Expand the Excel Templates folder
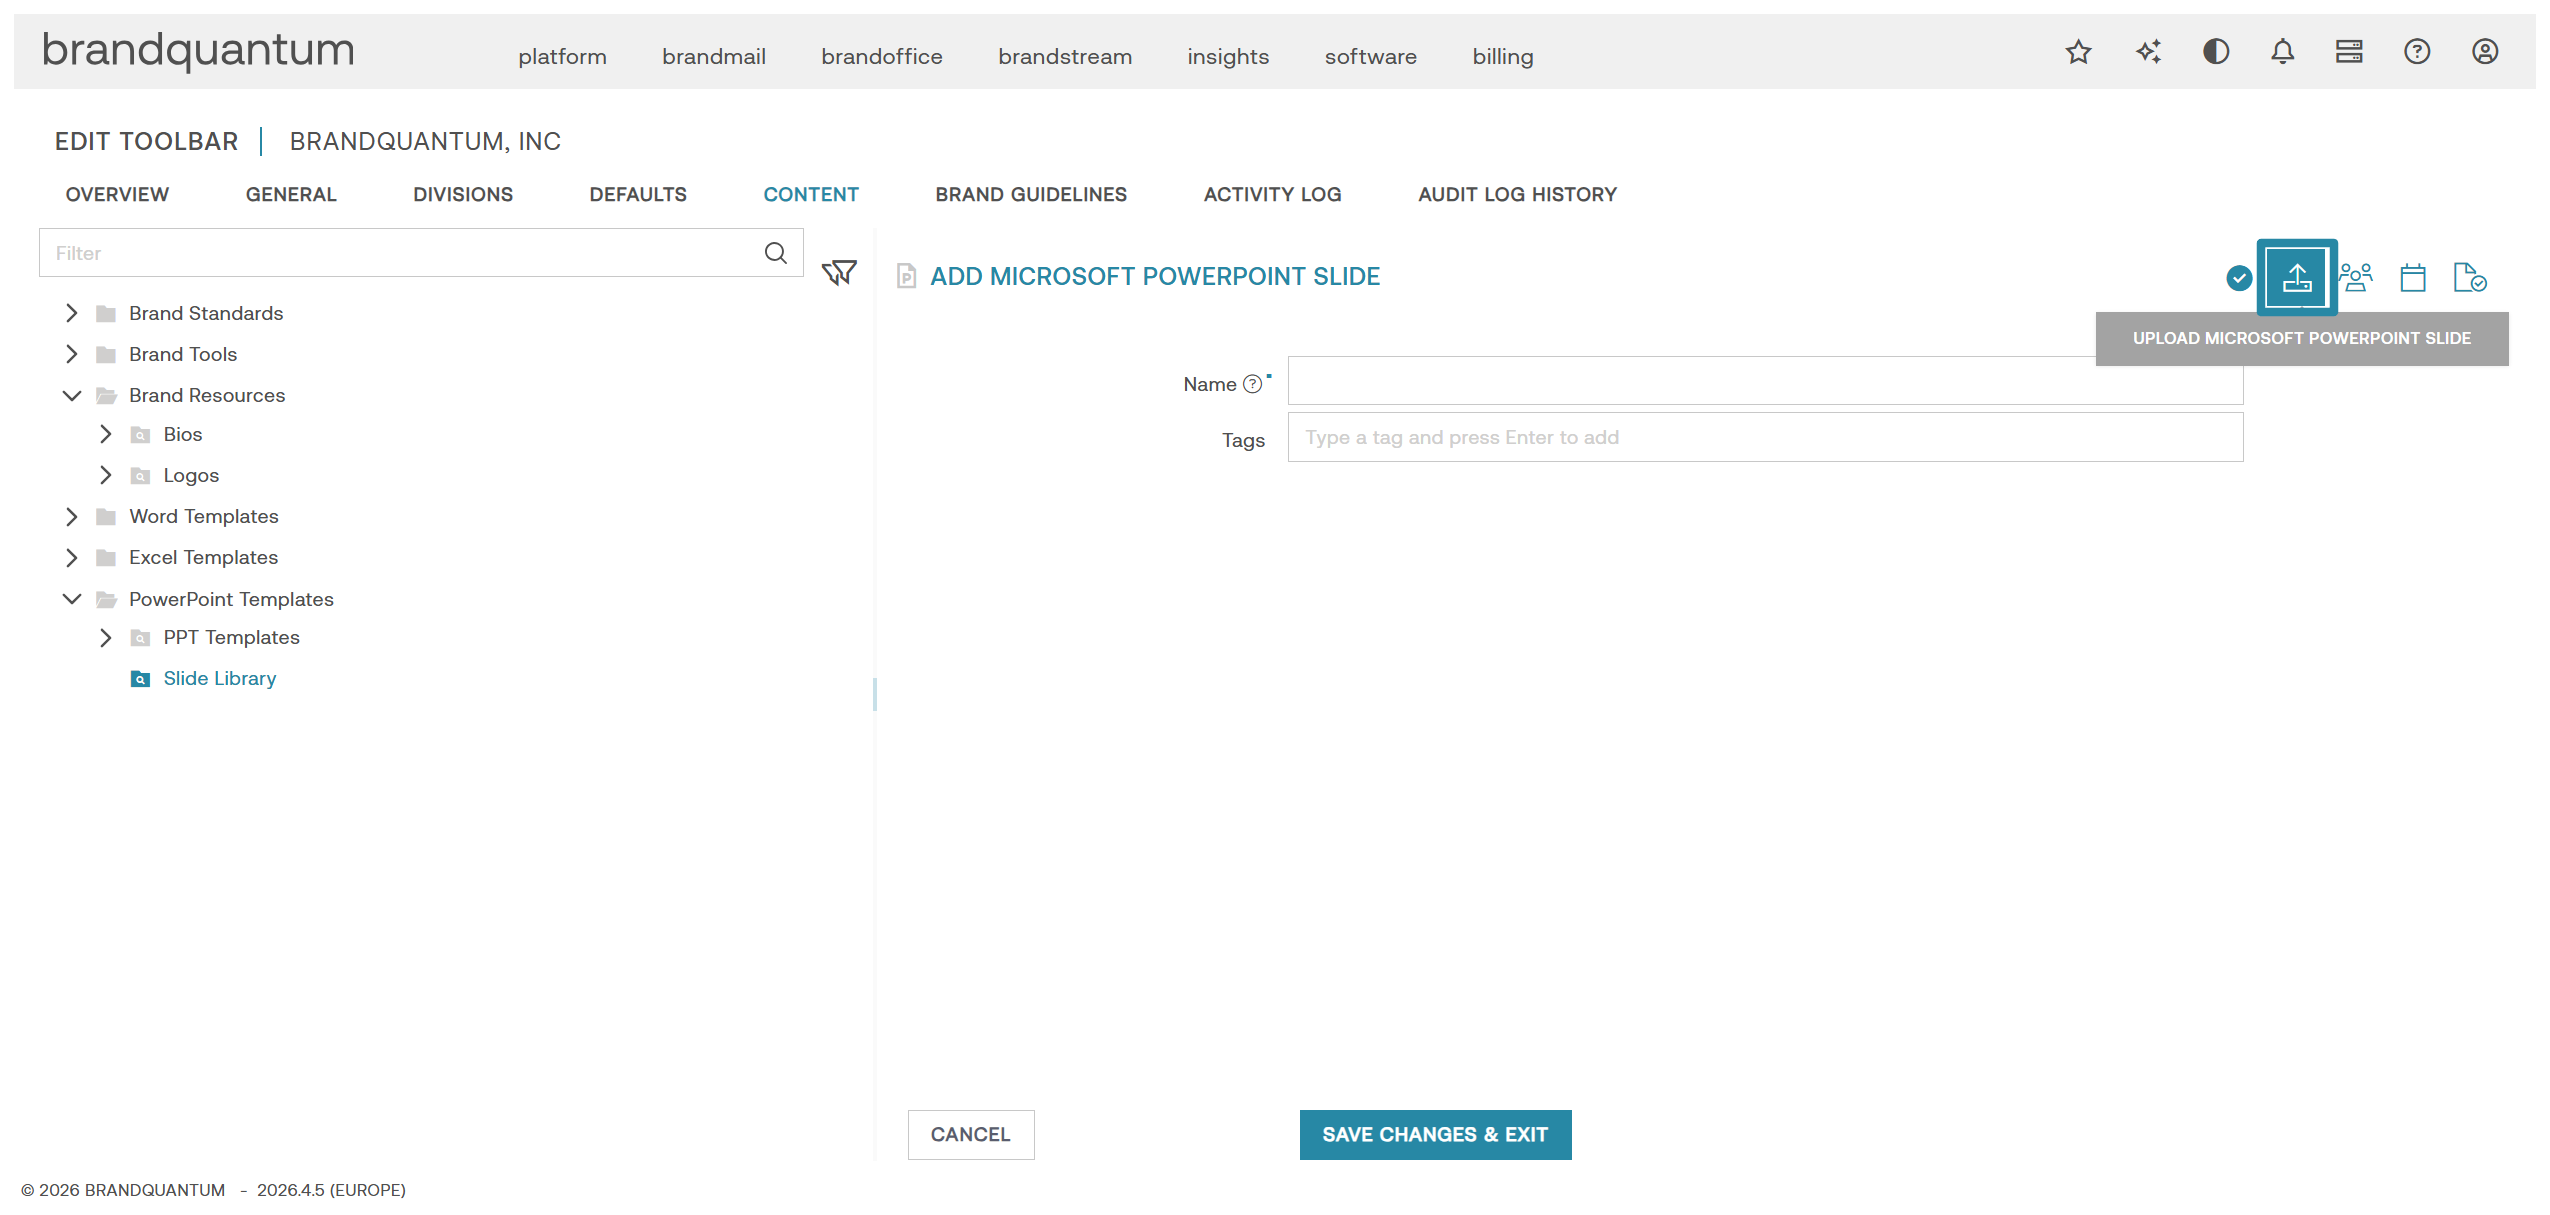Screen dimensions: 2550x1215 (71, 557)
